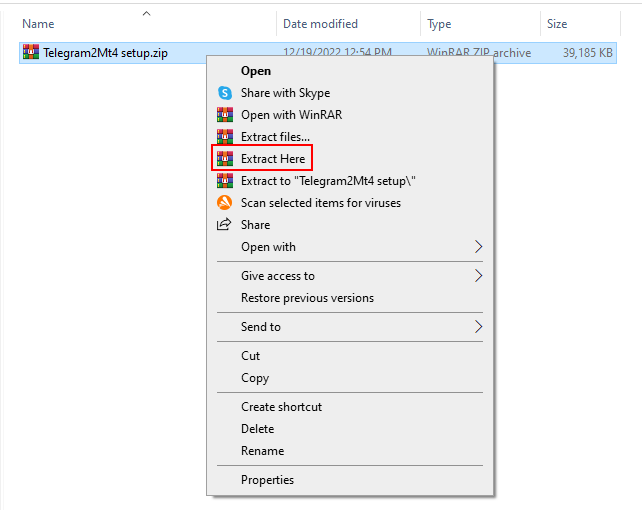Expand the Send to submenu arrow
The image size is (642, 510).
click(x=478, y=327)
